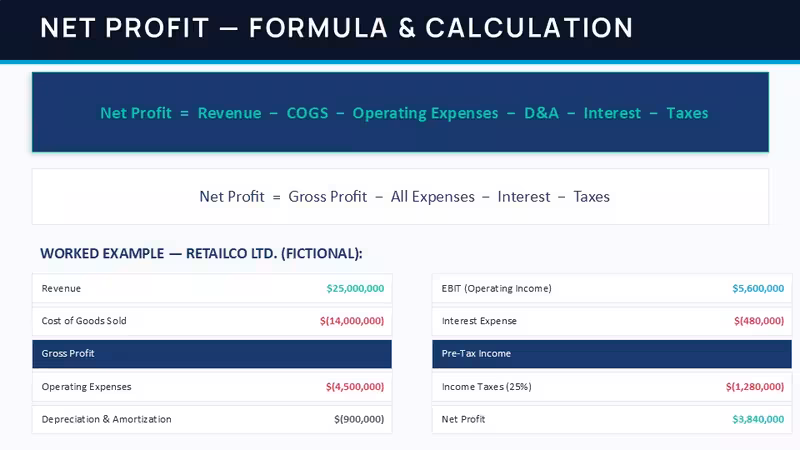Select the Cost of Goods Sold row

[212, 321]
